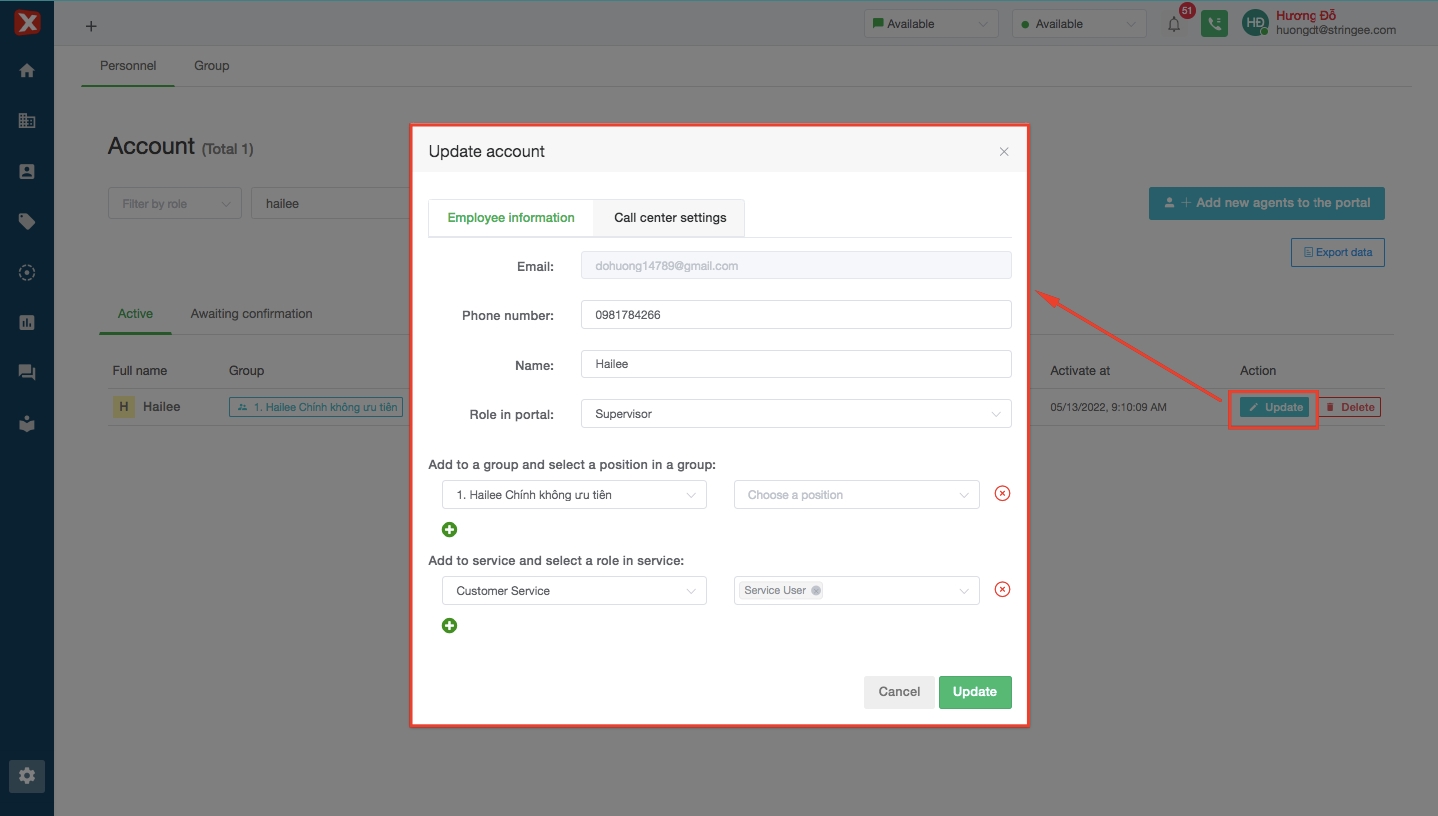This screenshot has width=1438, height=816.
Task: Open the notifications bell icon
Action: [1174, 25]
